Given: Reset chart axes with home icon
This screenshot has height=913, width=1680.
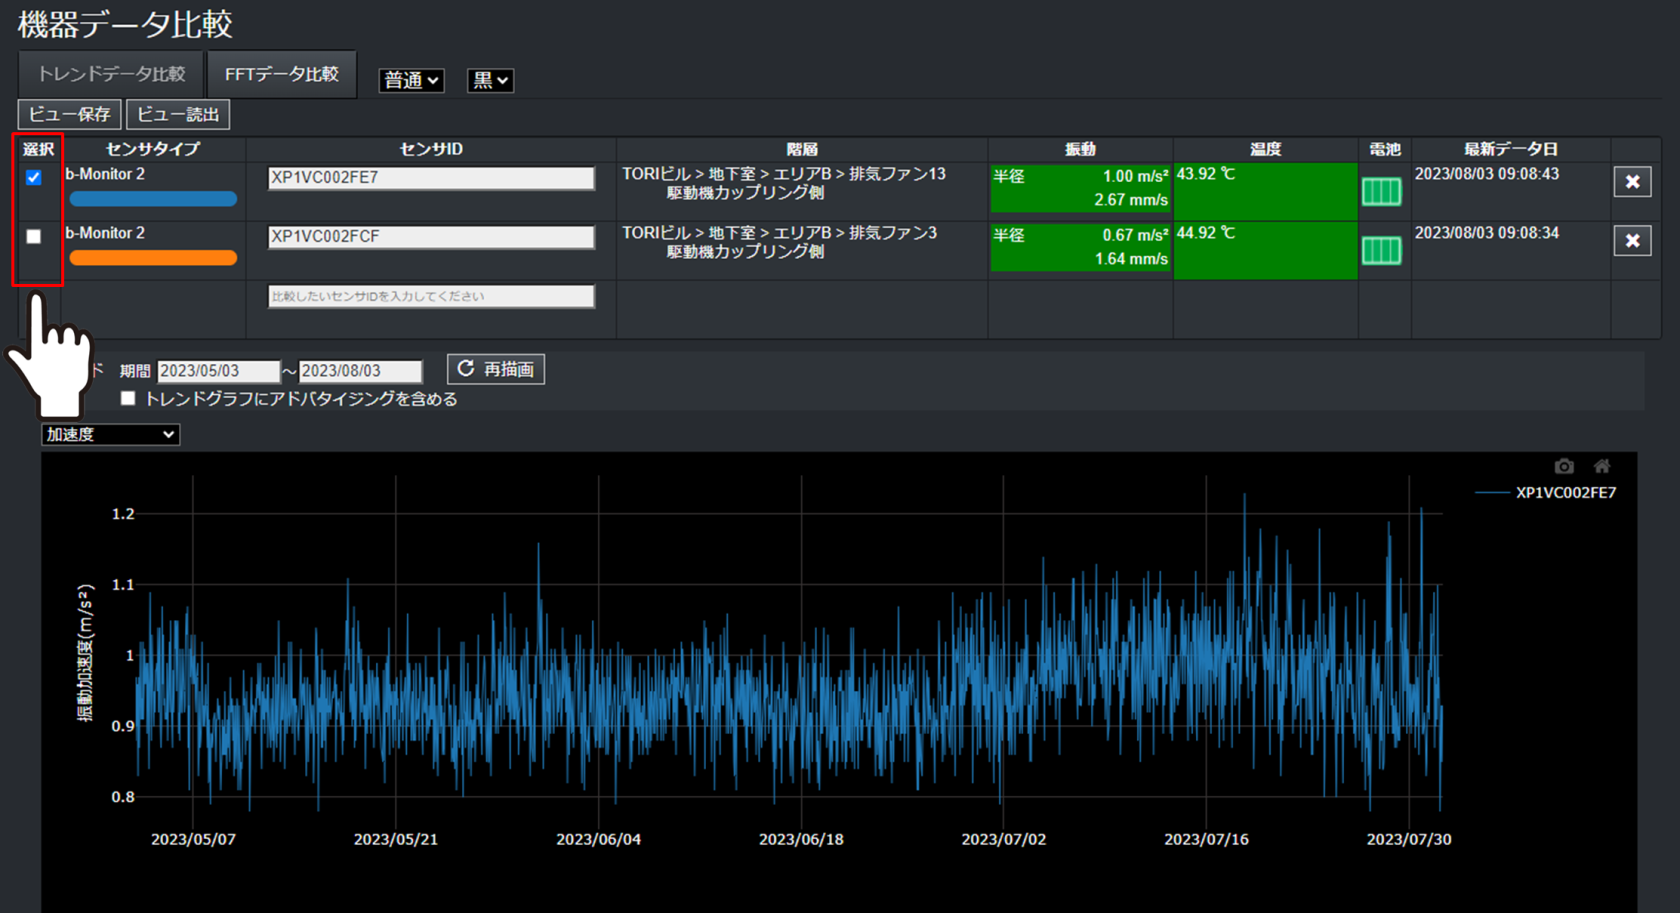Looking at the screenshot, I should (1602, 466).
